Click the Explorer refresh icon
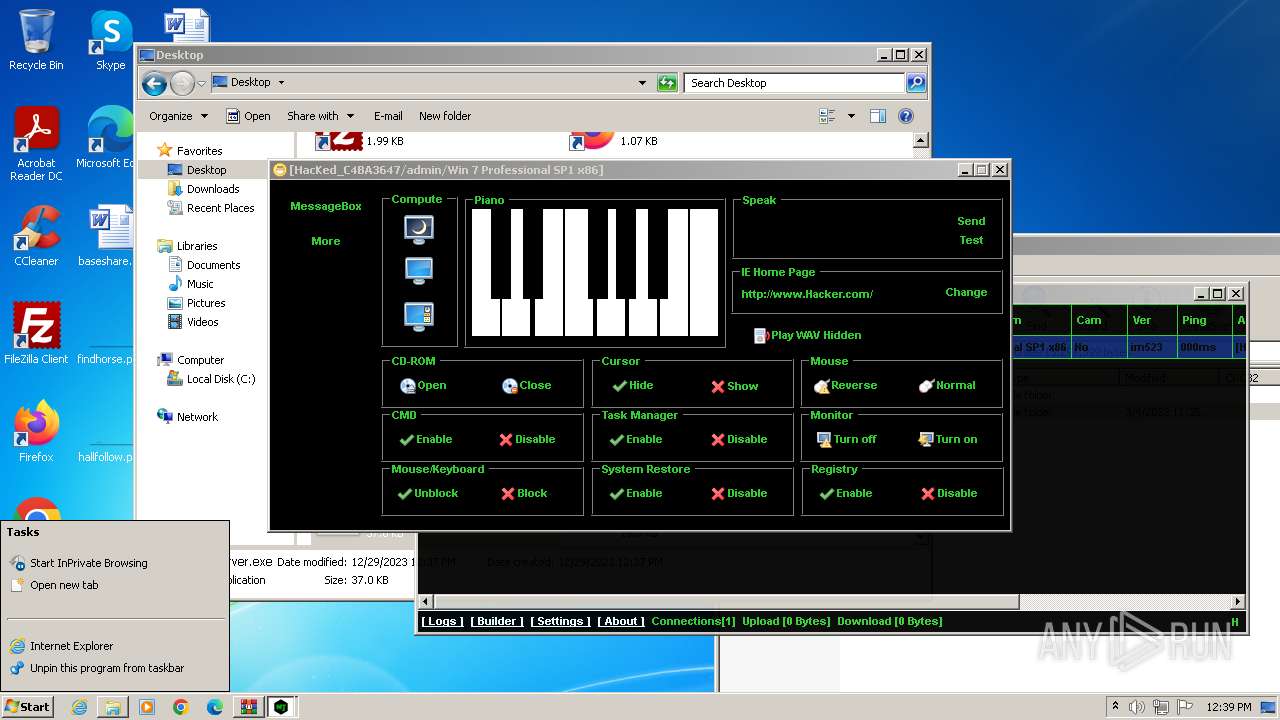 tap(667, 83)
